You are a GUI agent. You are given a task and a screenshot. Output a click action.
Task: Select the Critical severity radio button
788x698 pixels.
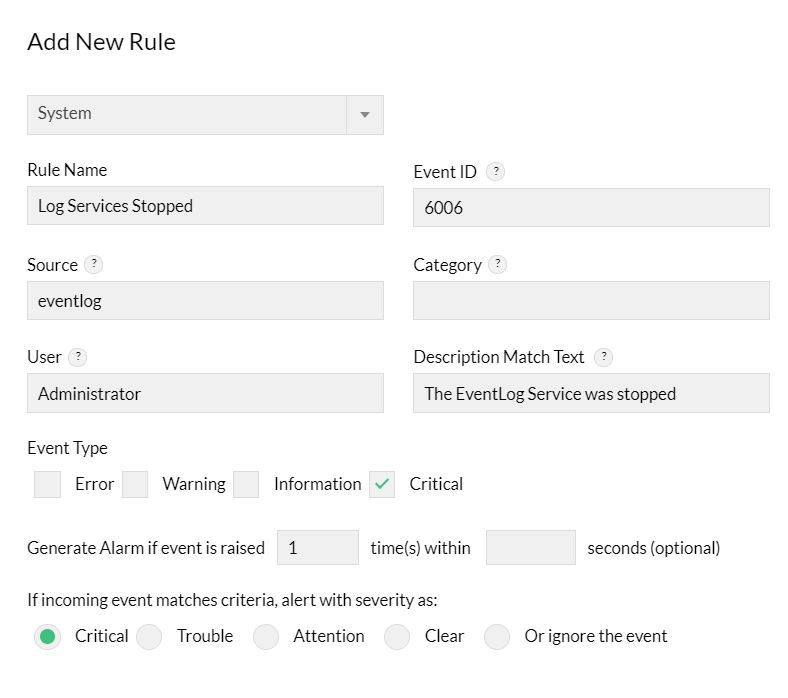point(48,636)
